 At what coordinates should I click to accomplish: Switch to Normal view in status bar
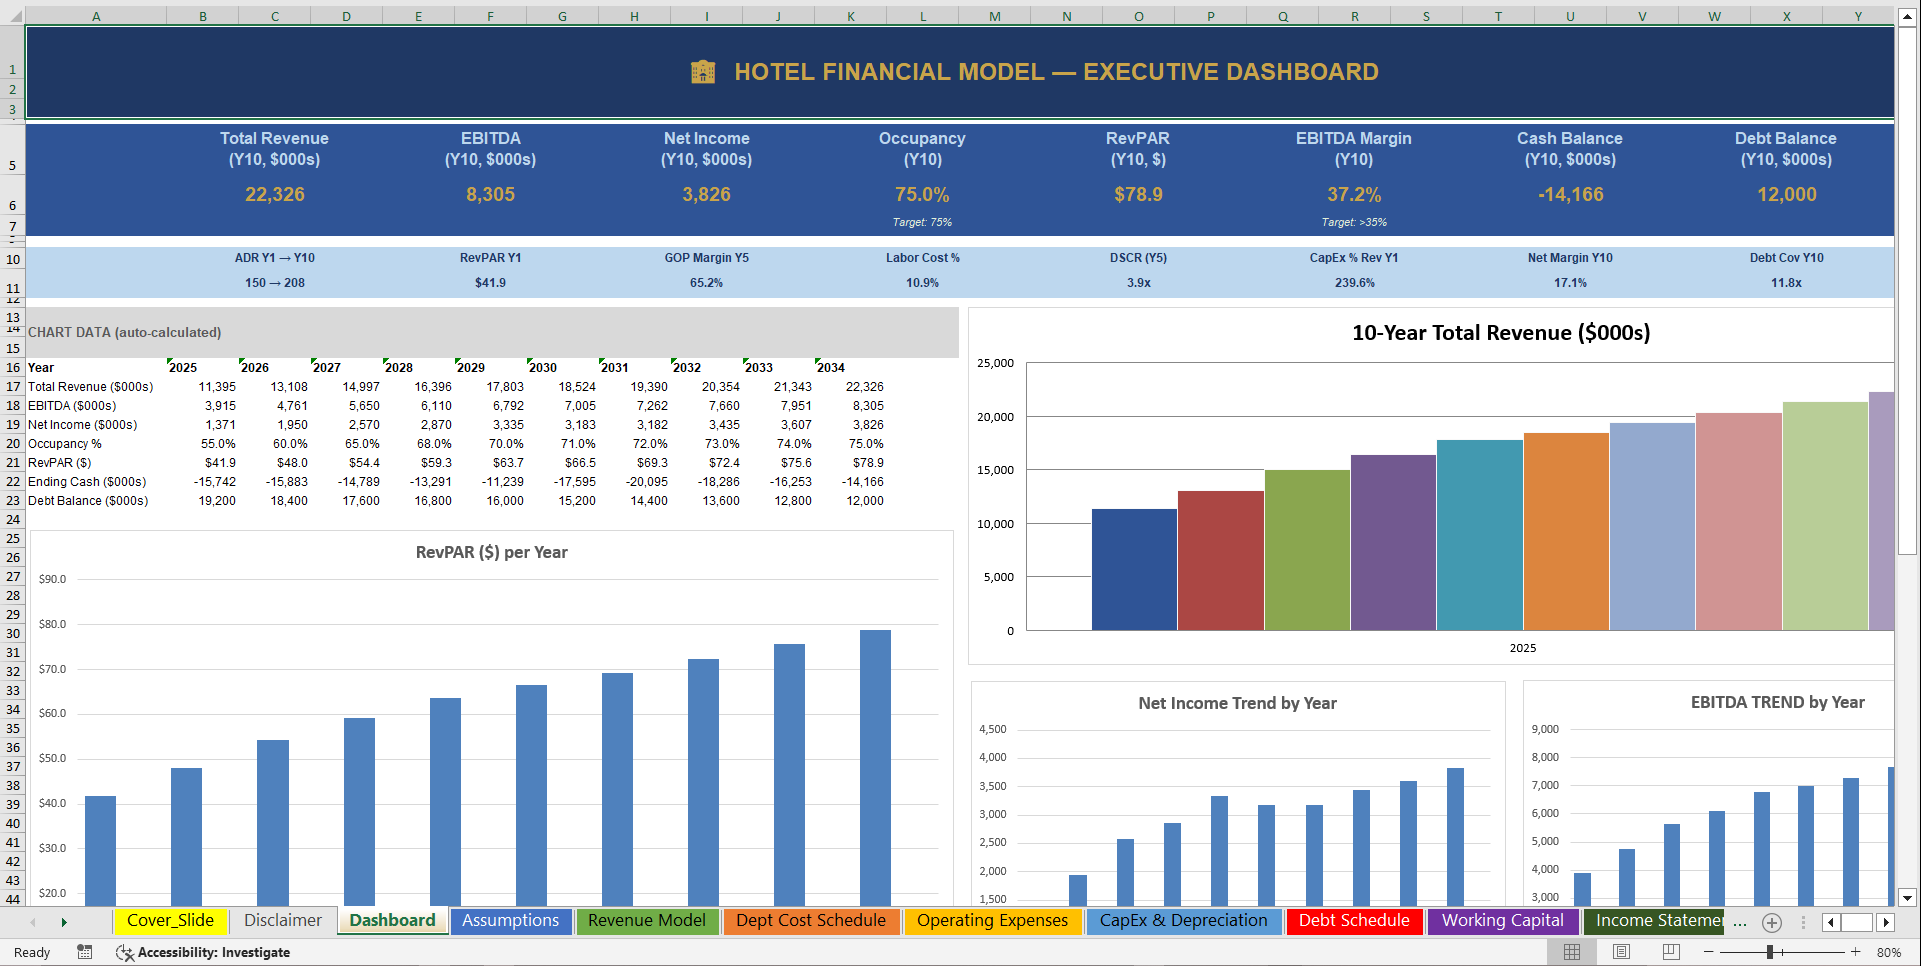point(1572,952)
